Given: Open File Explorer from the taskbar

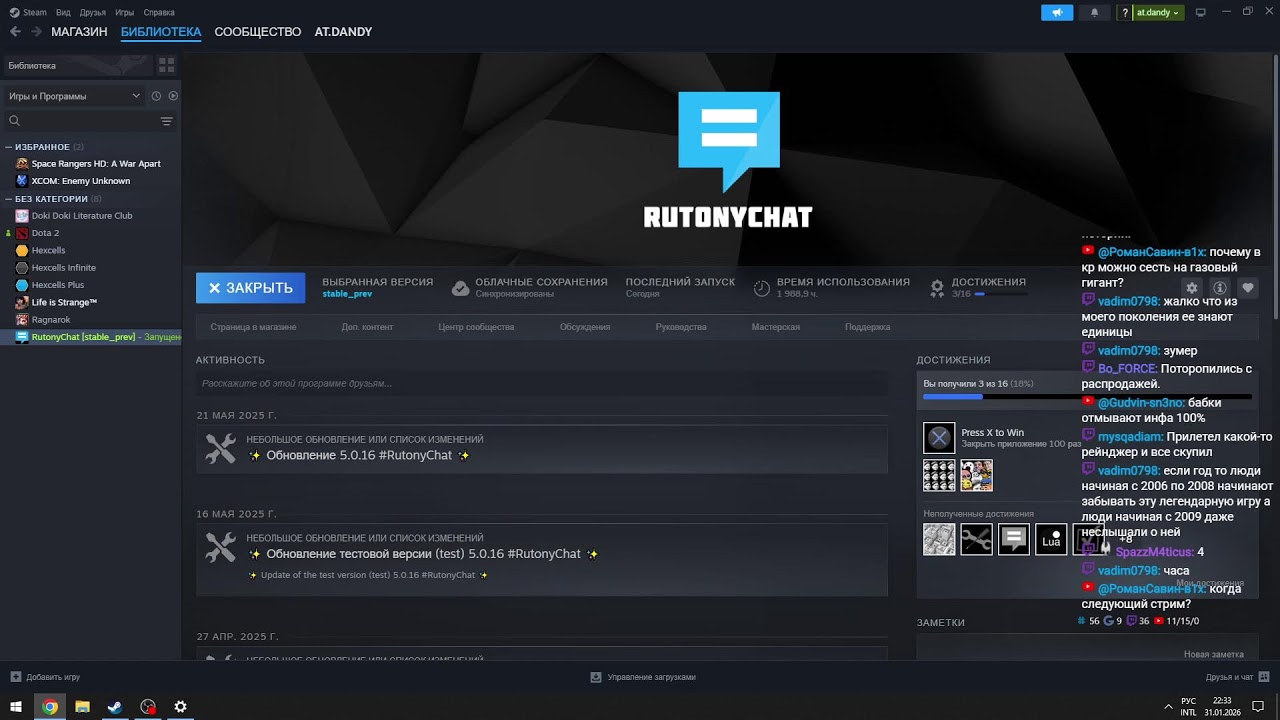Looking at the screenshot, I should coord(83,706).
